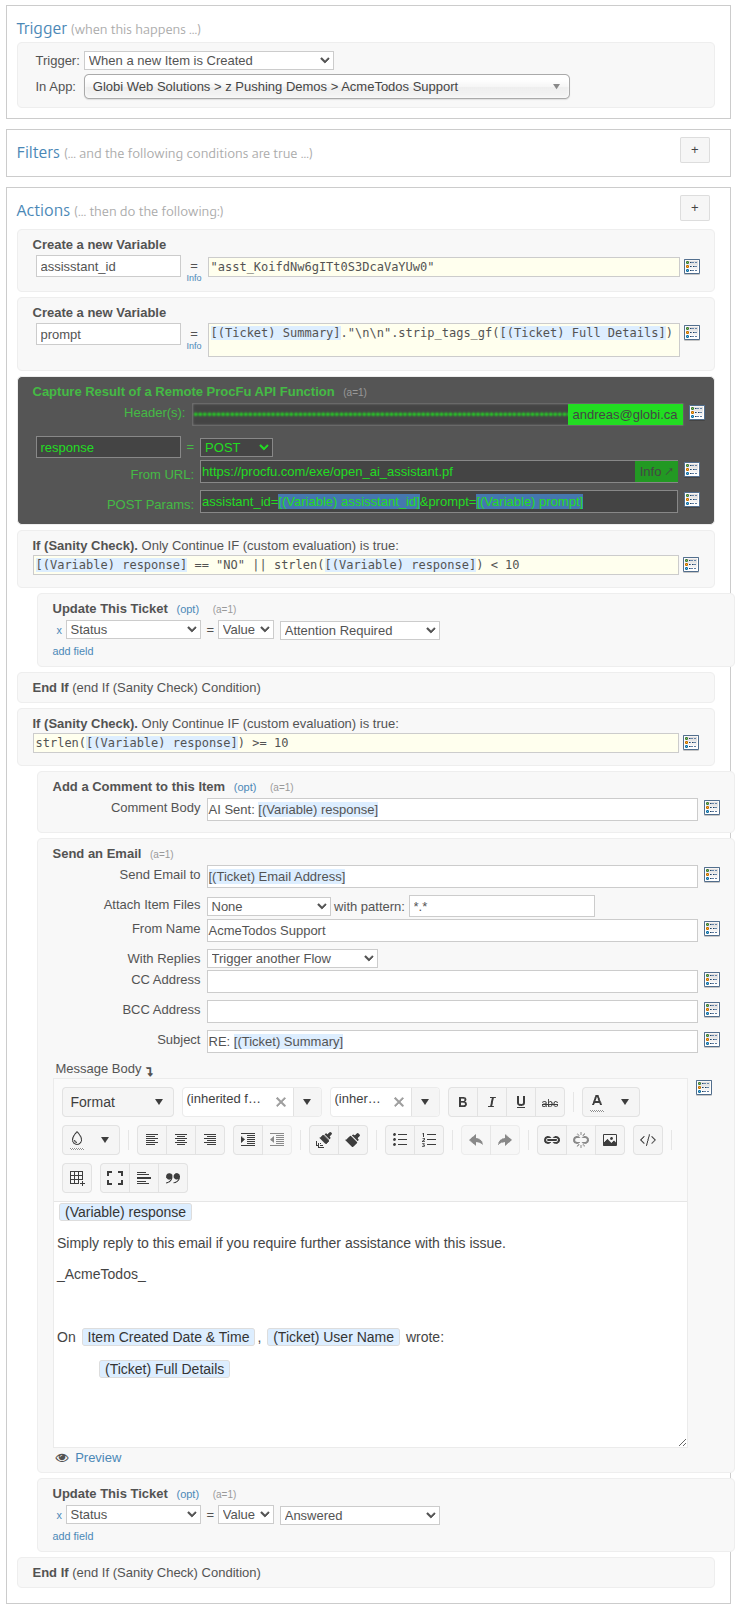Apply underline in the editor toolbar
This screenshot has height=1609, width=739.
click(520, 1102)
